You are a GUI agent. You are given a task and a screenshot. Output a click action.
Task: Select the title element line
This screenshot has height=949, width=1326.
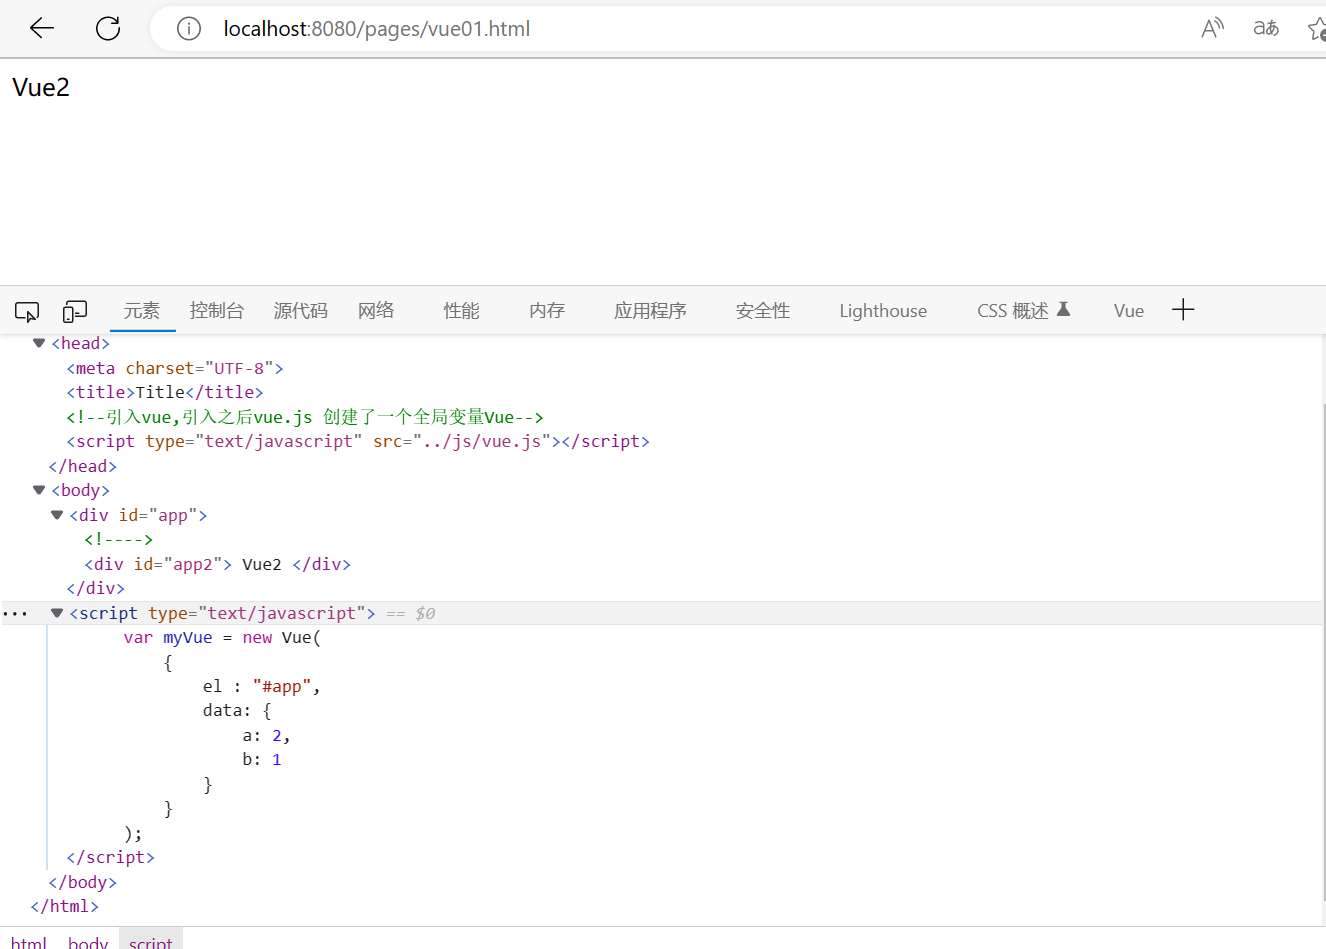tap(165, 392)
